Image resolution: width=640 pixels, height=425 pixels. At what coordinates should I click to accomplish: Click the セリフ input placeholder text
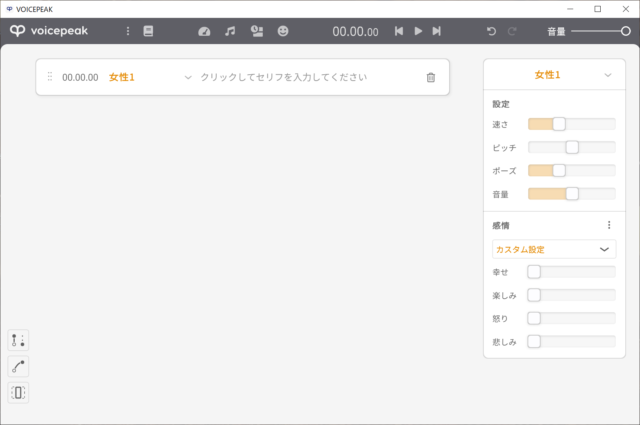[x=284, y=77]
